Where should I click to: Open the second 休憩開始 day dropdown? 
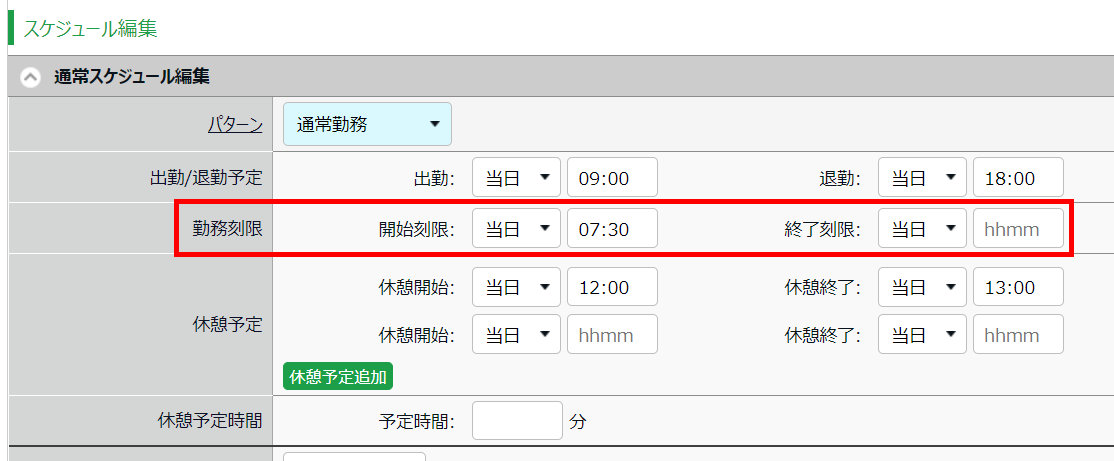coord(516,334)
